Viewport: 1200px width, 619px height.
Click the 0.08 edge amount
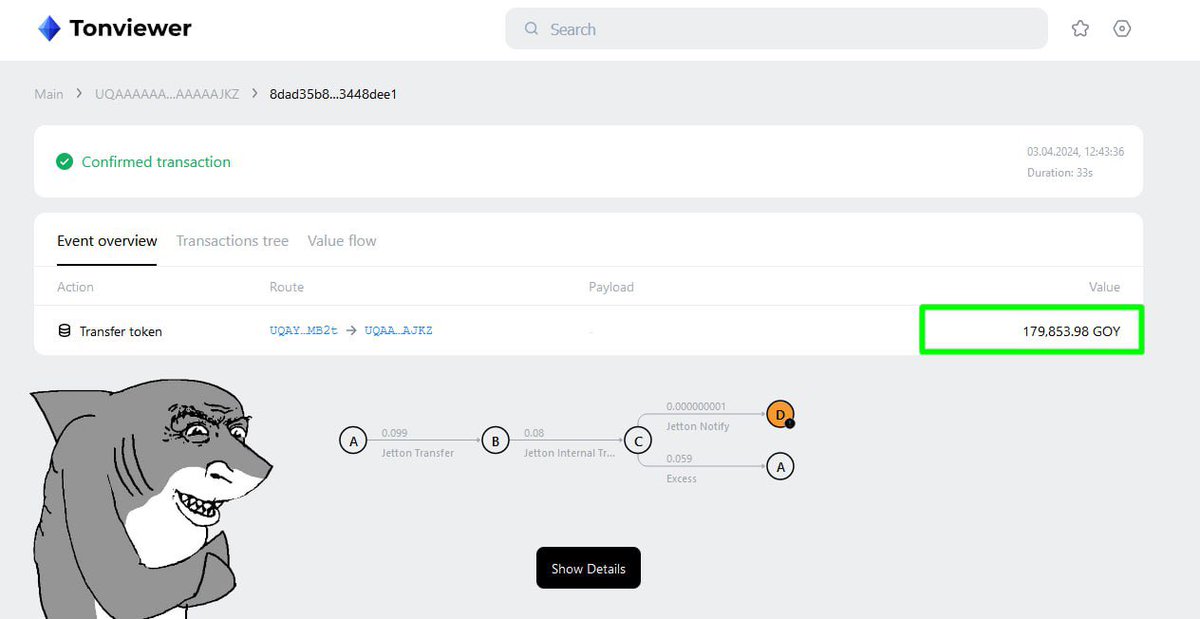[x=534, y=434]
